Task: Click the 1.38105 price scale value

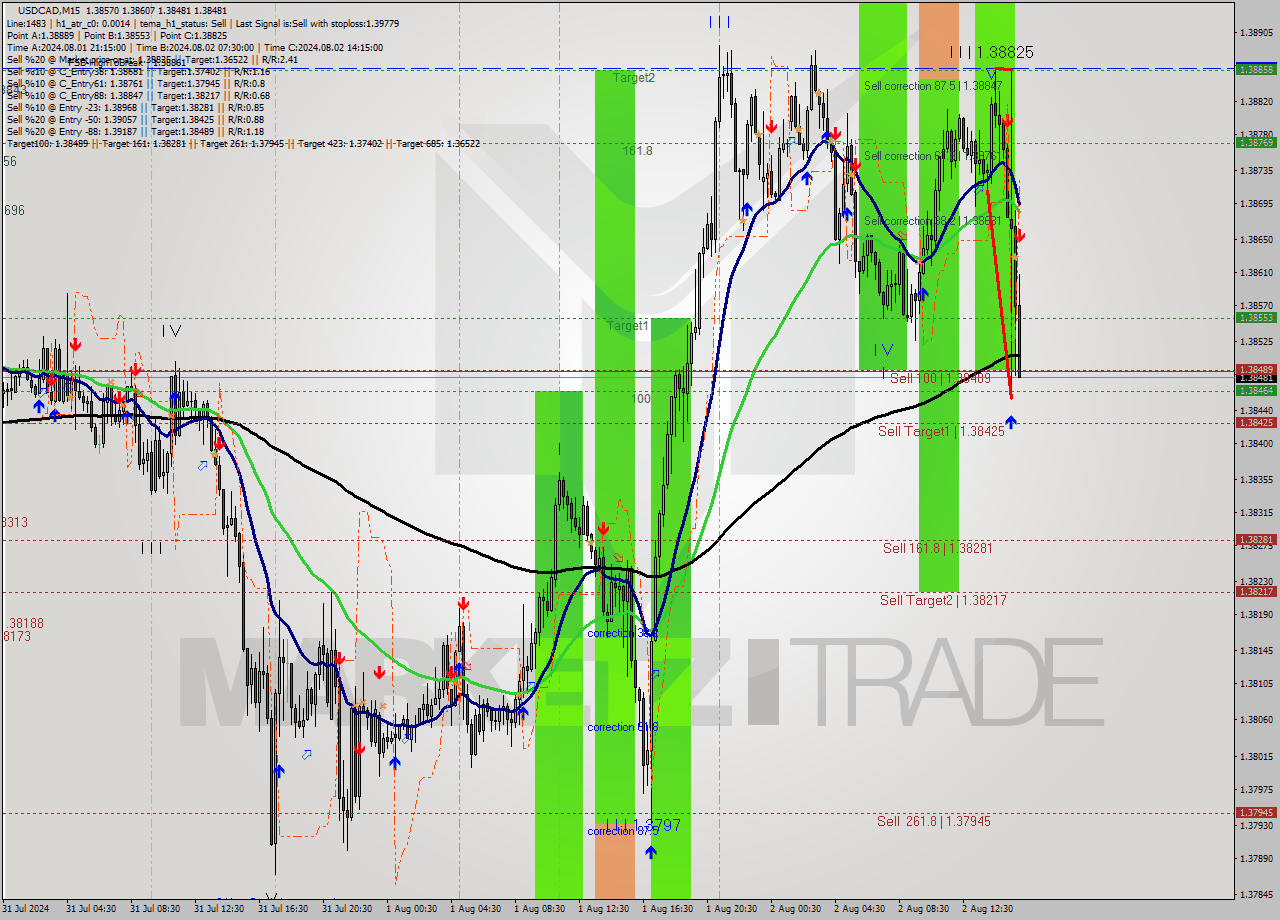Action: 1256,684
